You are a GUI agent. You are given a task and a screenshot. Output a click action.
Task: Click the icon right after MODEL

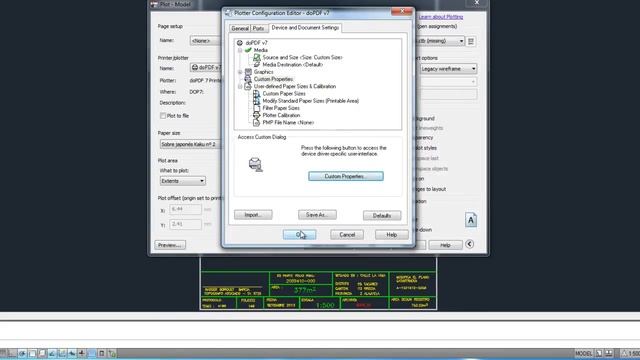point(599,353)
